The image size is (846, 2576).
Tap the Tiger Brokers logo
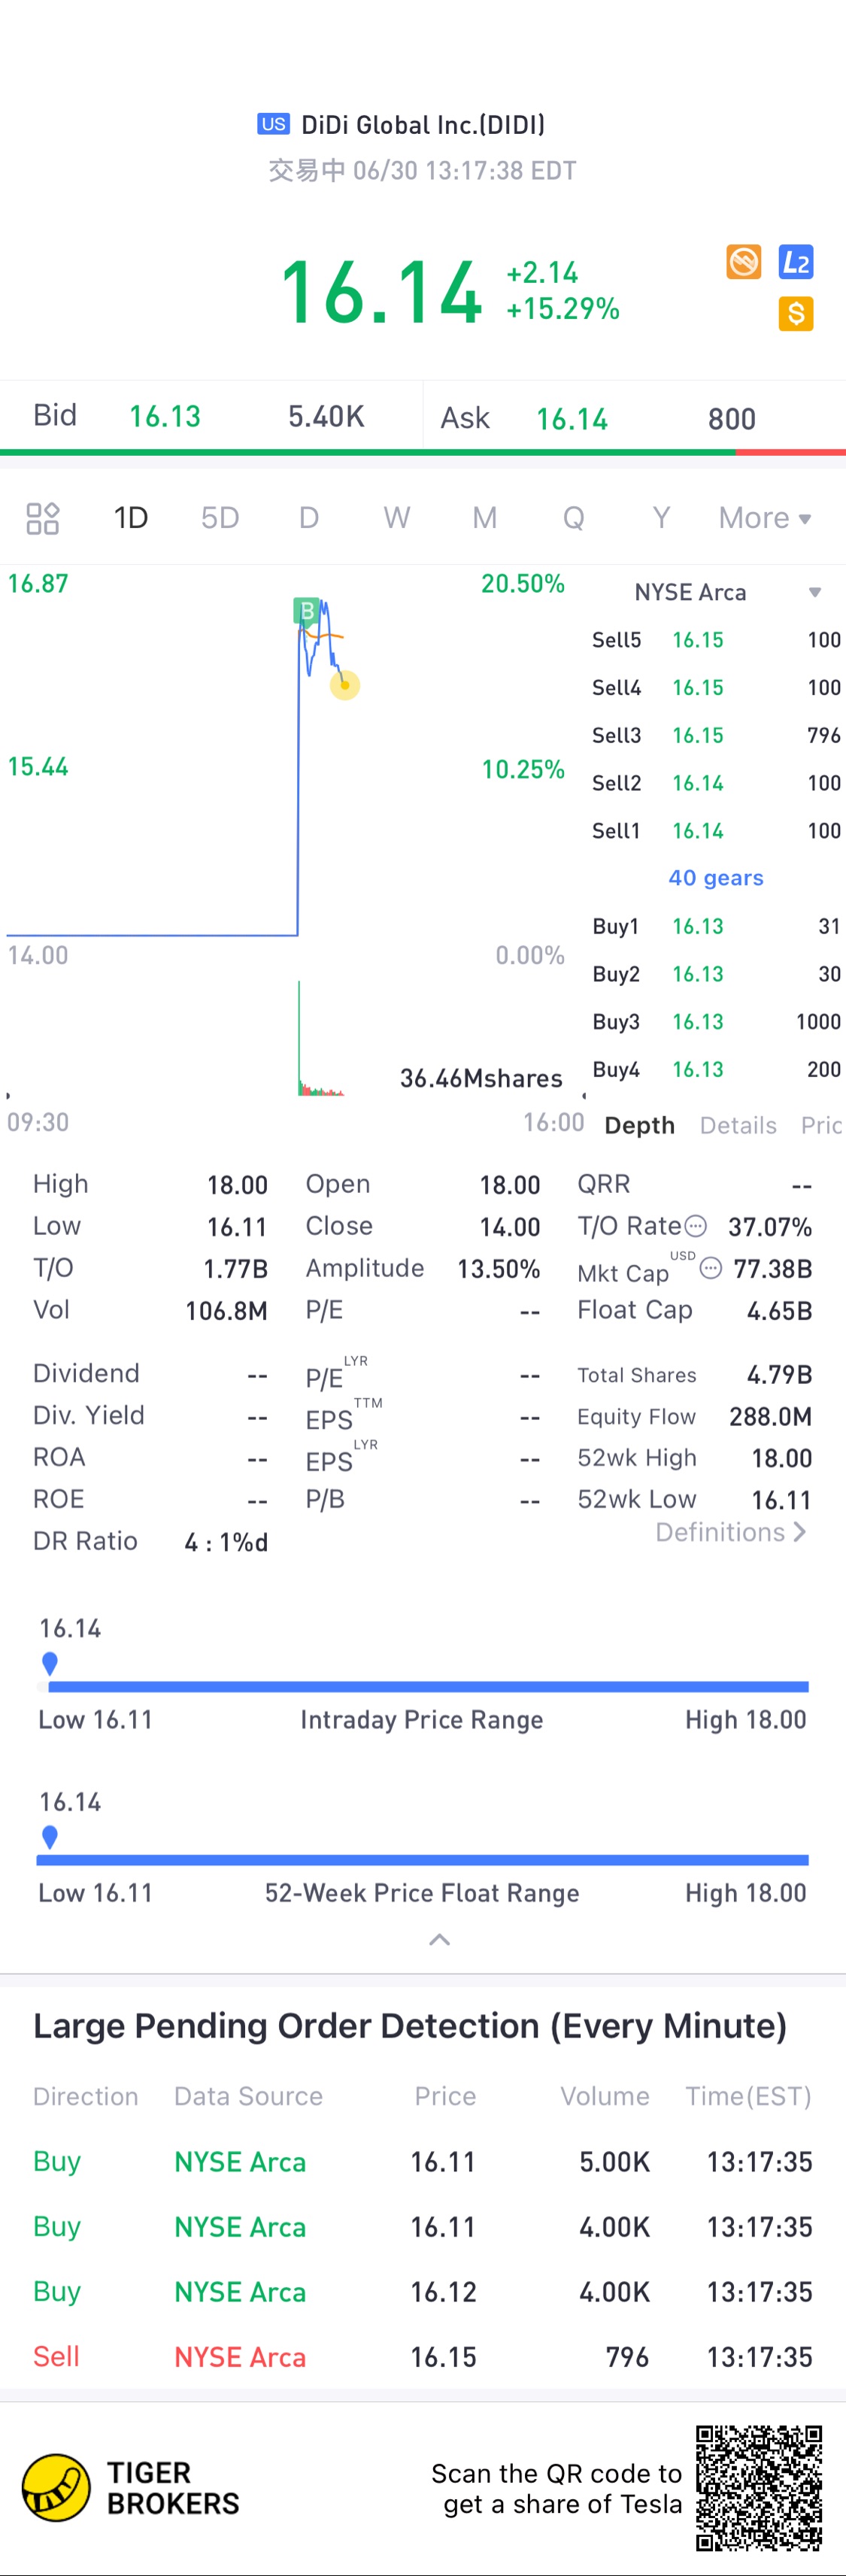click(x=56, y=2487)
